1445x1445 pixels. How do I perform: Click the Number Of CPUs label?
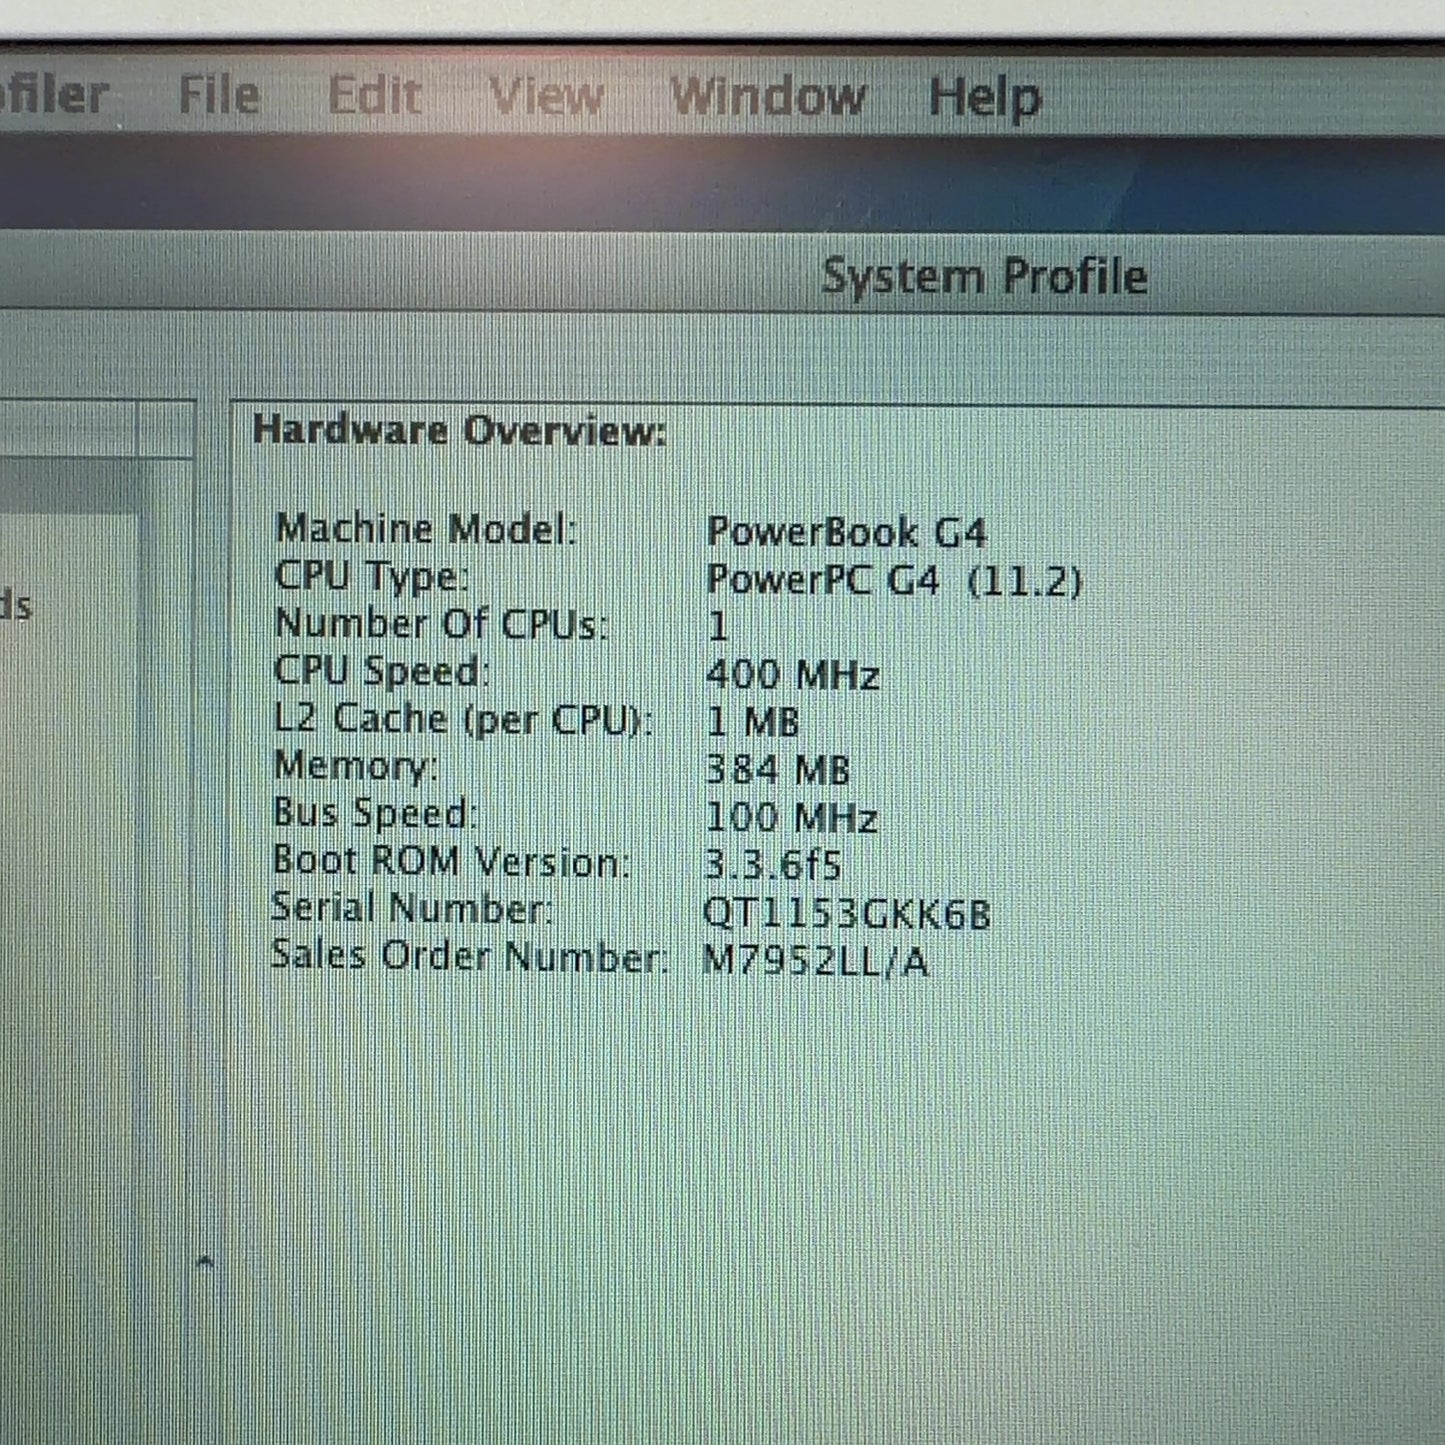441,624
